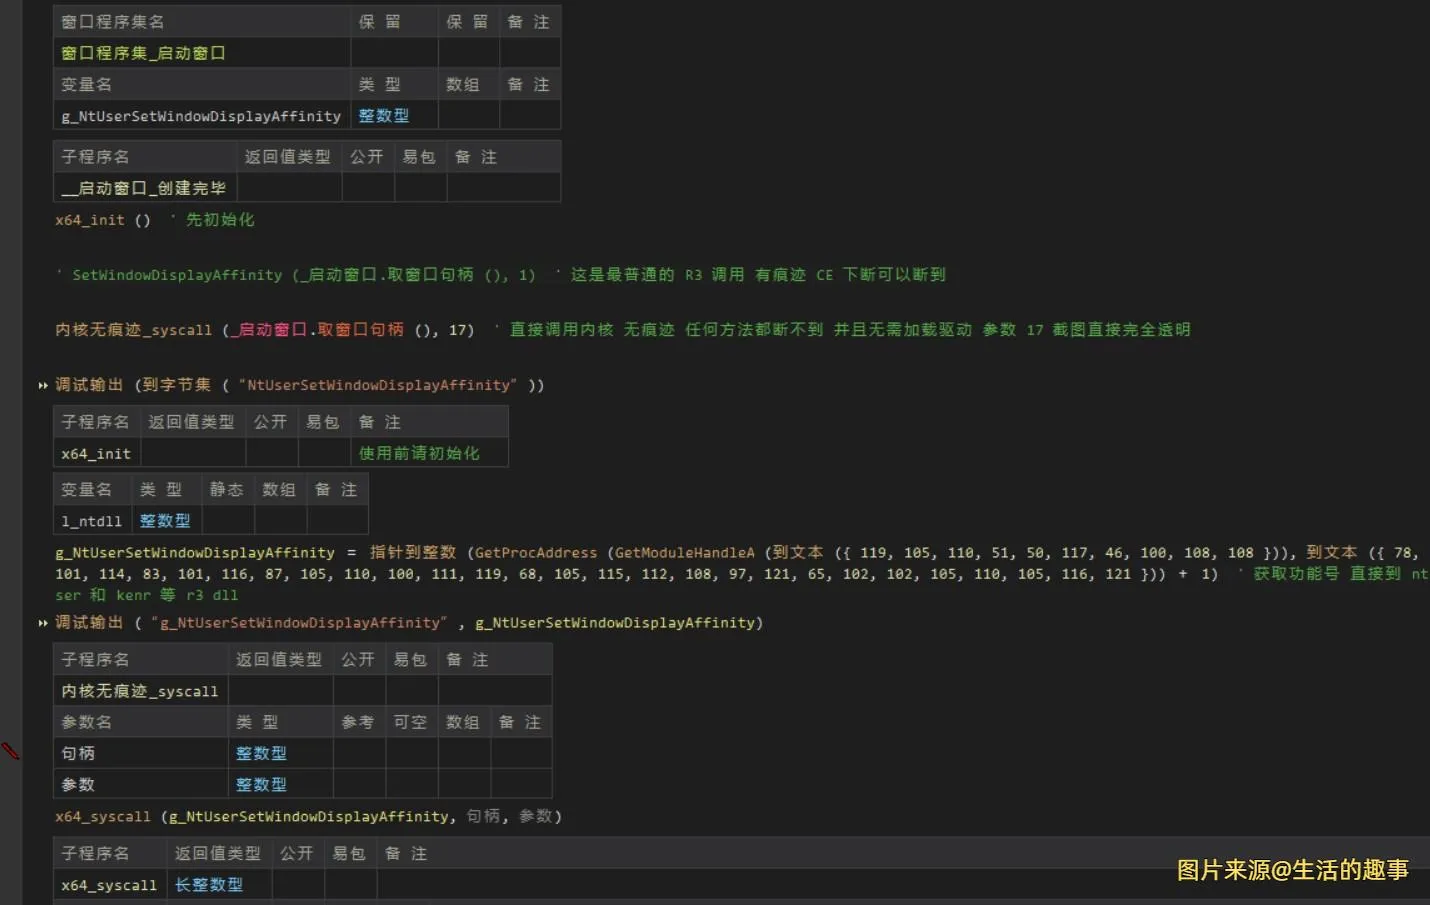Select the subroutine name __启动窗口_创建完毕

point(143,187)
